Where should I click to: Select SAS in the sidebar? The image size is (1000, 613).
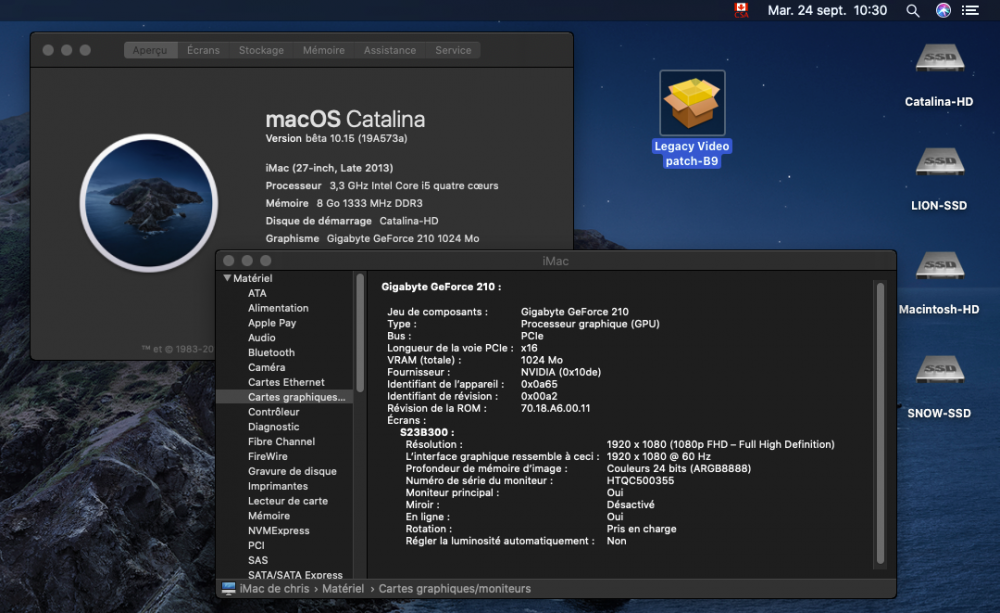pos(258,560)
